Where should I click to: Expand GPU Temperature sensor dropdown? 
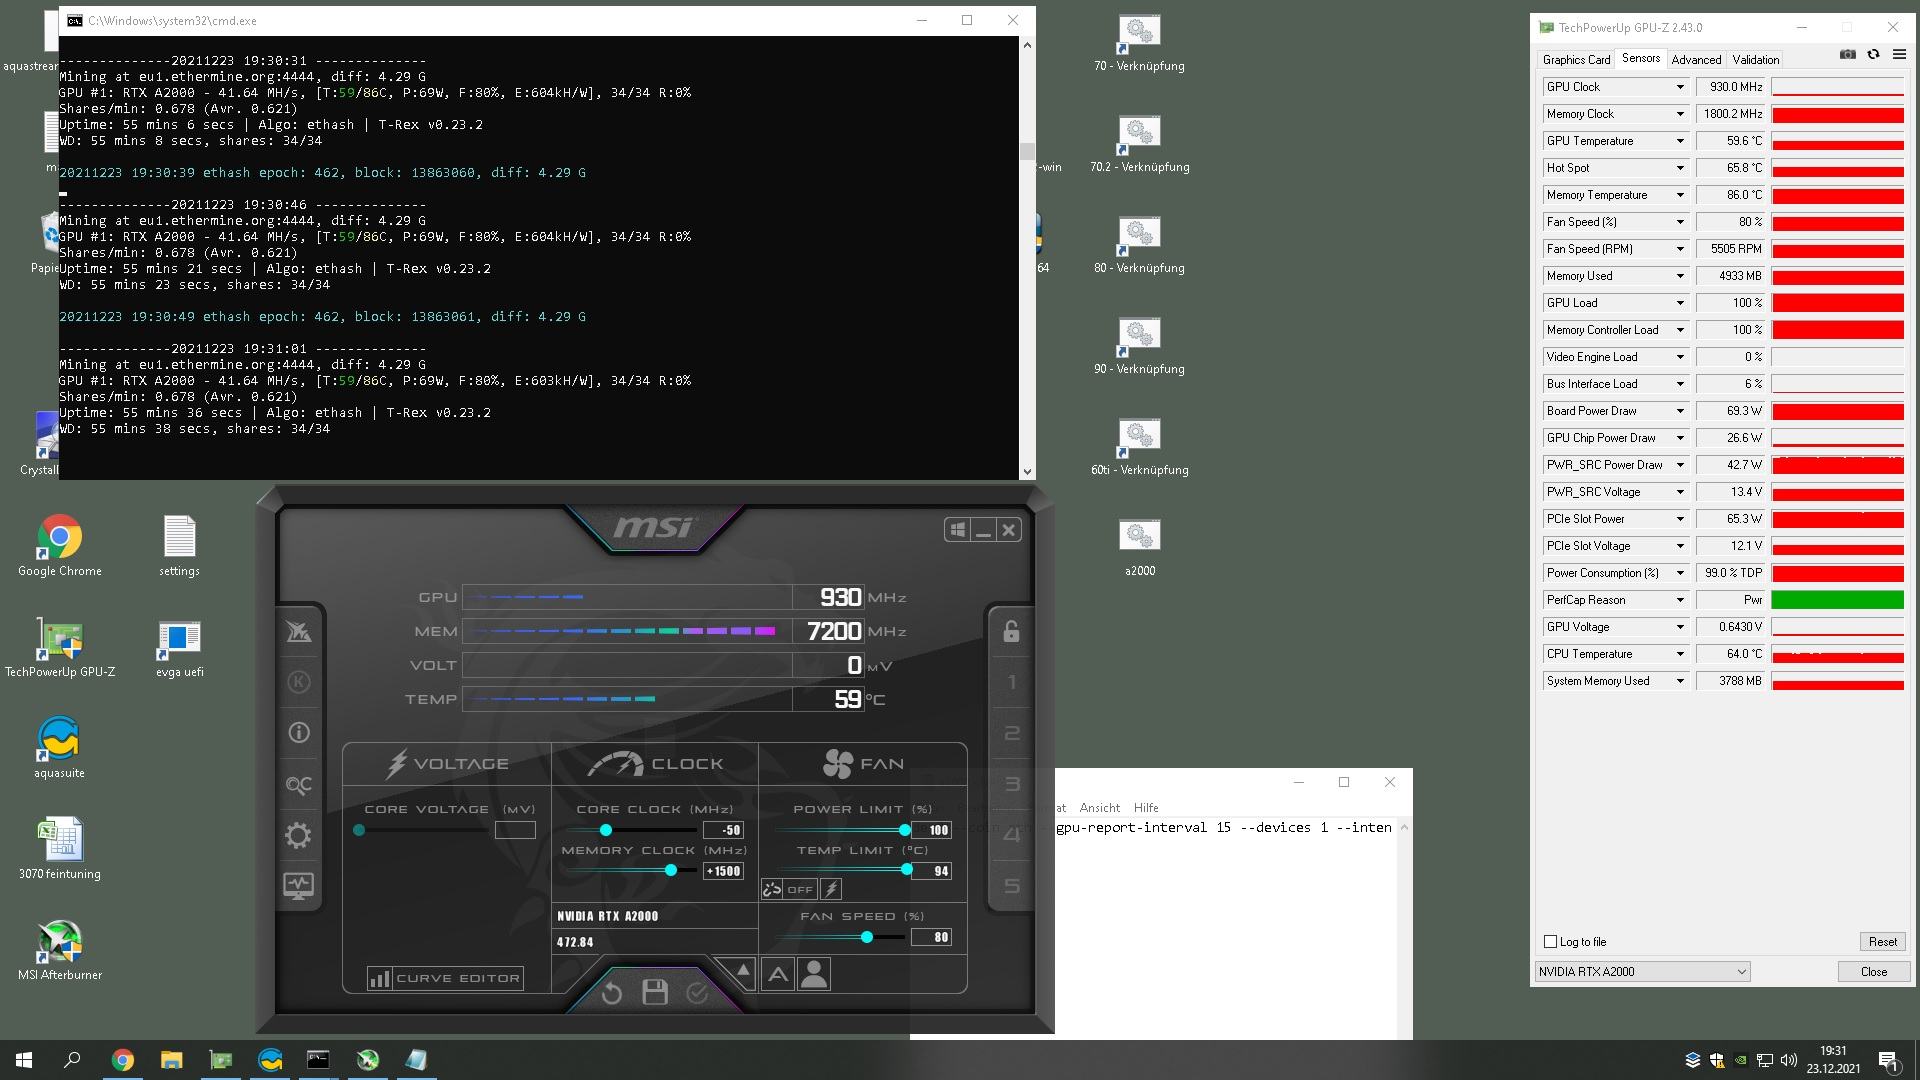1680,141
